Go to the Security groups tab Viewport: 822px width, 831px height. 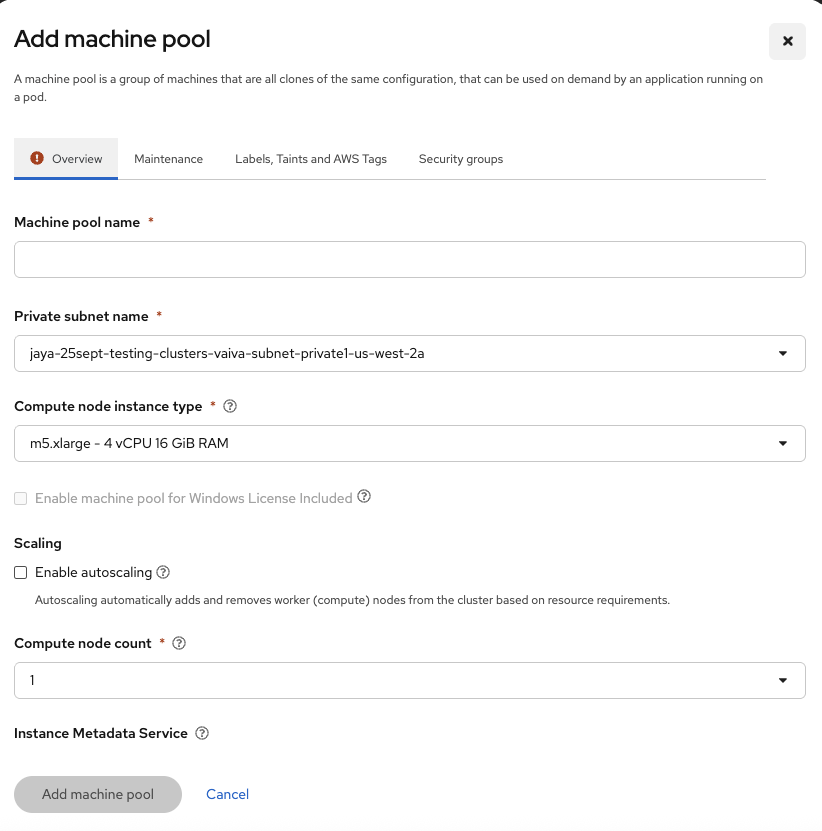(461, 159)
